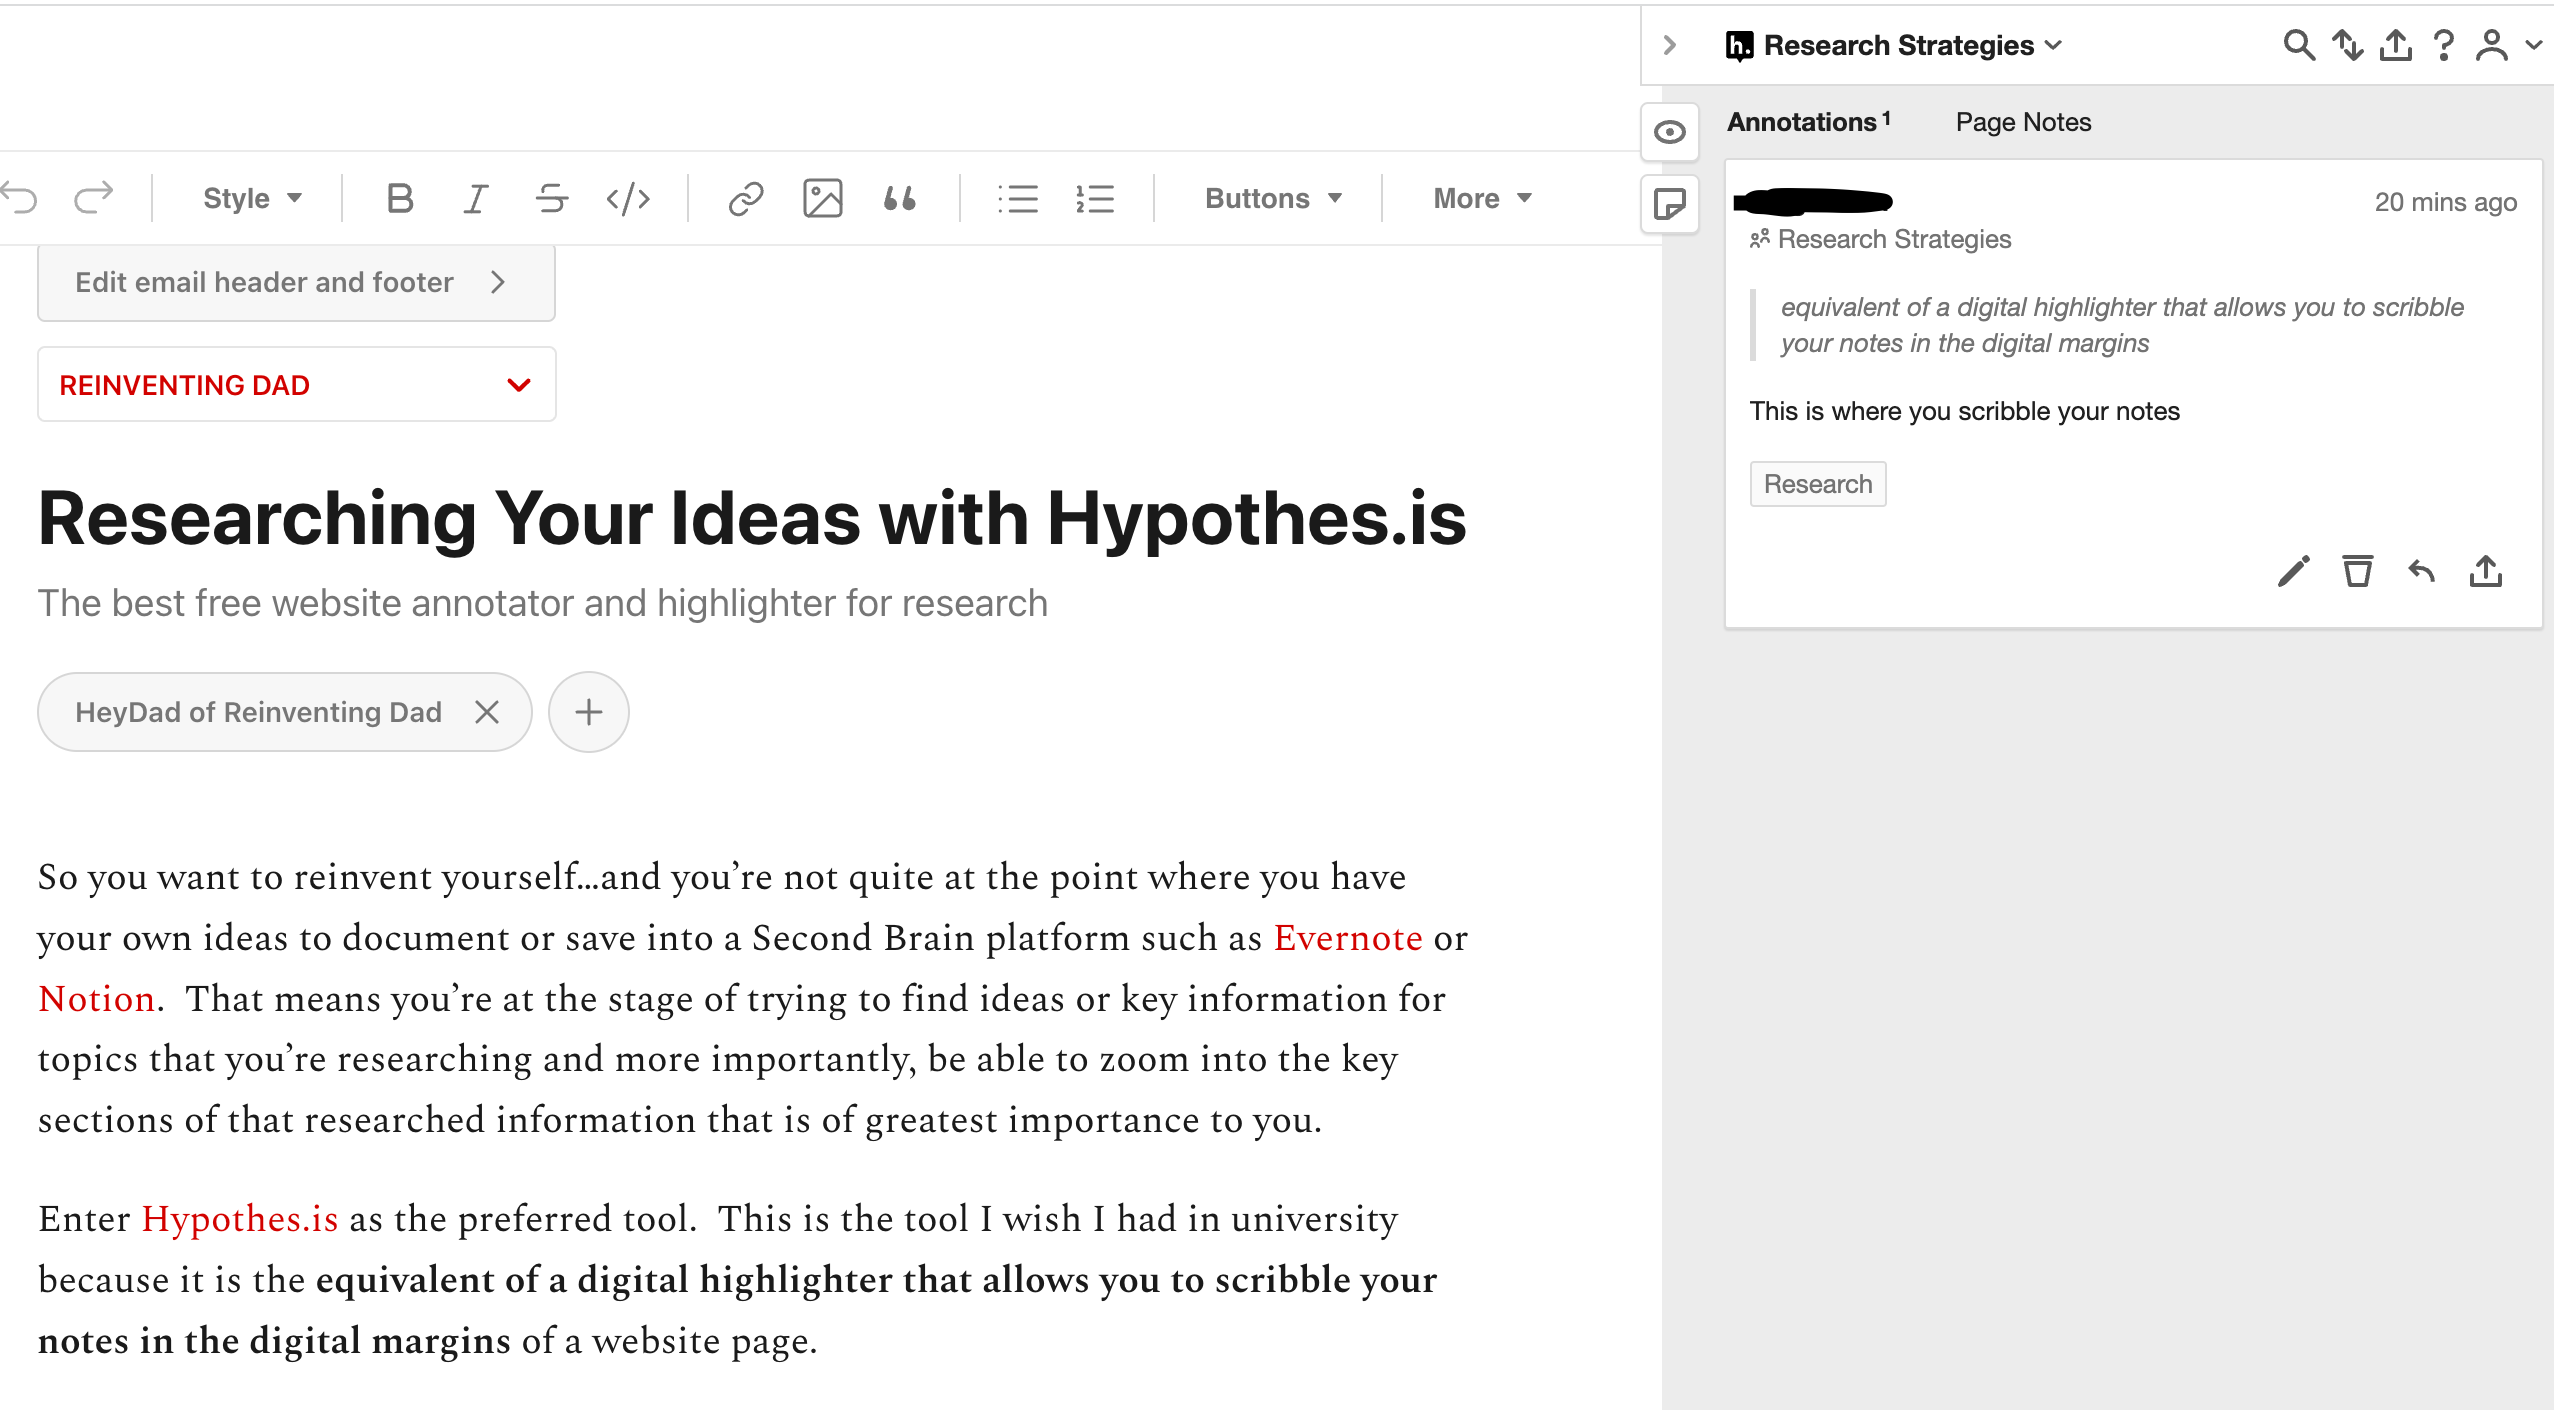This screenshot has height=1410, width=2554.
Task: Apply italic formatting
Action: [476, 198]
